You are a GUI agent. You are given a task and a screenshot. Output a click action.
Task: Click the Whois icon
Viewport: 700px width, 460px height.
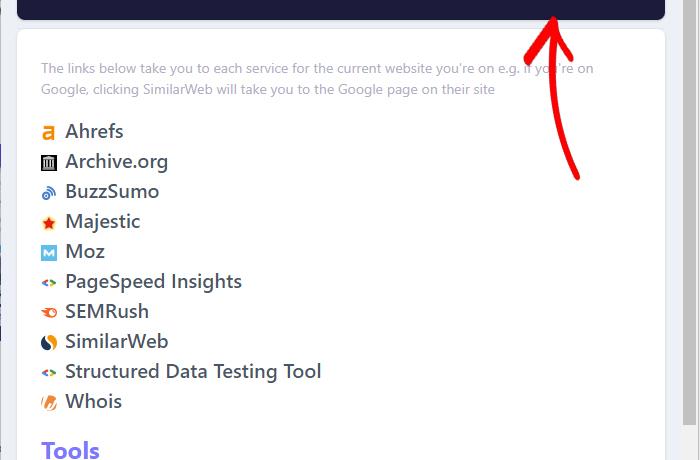click(x=48, y=402)
